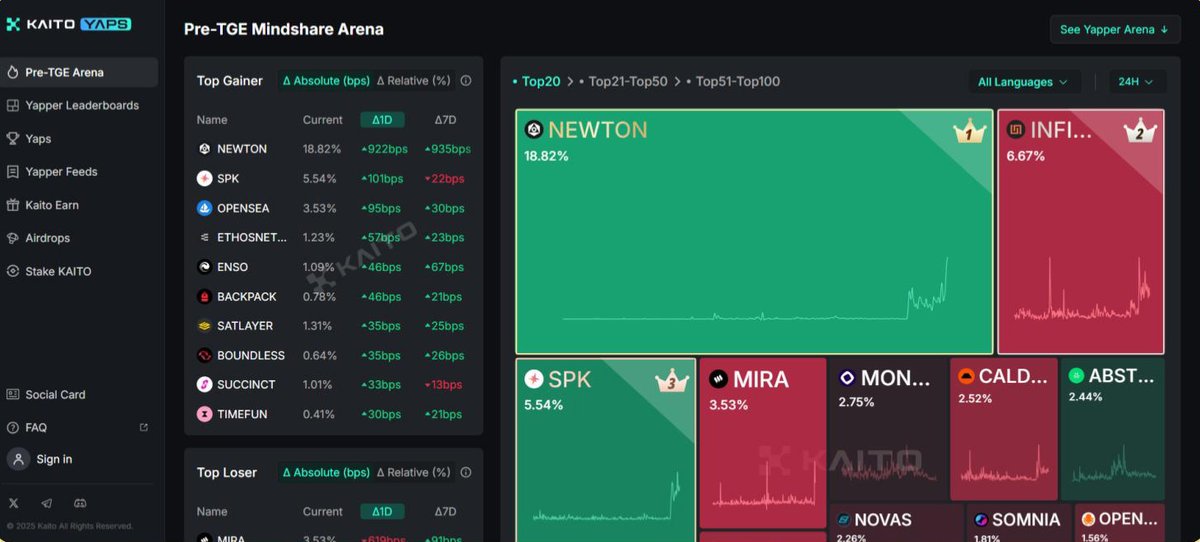Open the SPK treemap tile
The height and width of the screenshot is (542, 1200).
[x=606, y=450]
